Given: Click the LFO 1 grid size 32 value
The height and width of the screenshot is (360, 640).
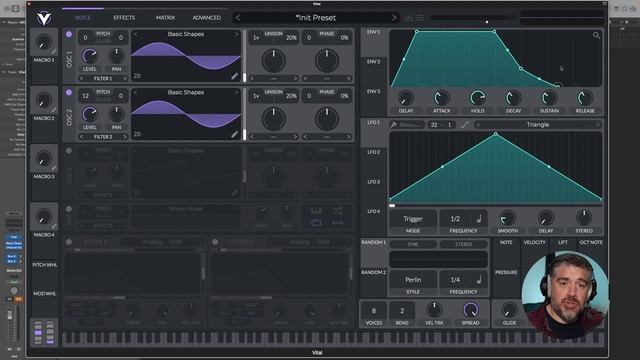Looking at the screenshot, I should pos(434,125).
